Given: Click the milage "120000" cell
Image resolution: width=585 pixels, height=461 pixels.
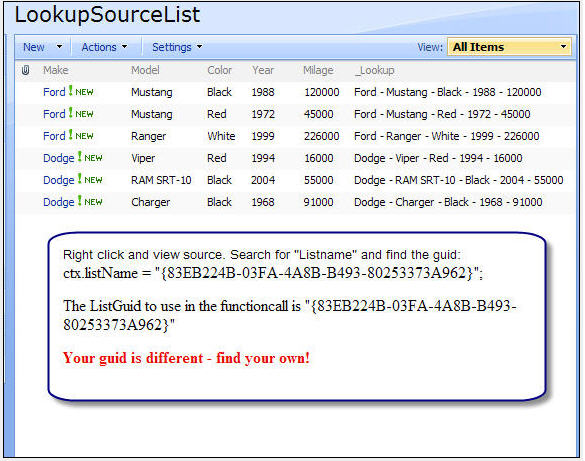Looking at the screenshot, I should (322, 92).
